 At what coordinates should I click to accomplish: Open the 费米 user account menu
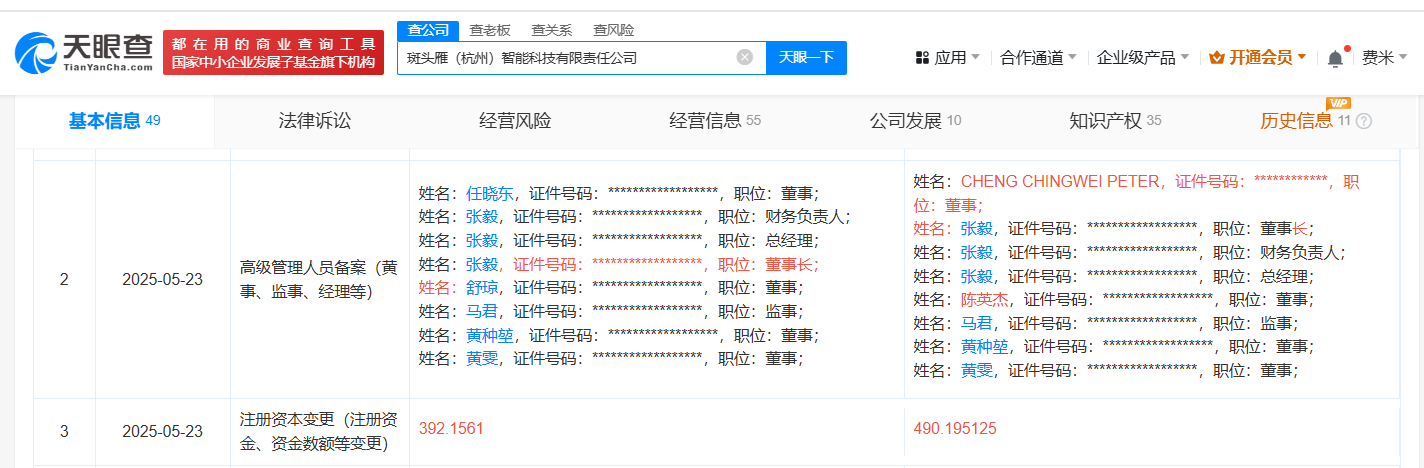point(1383,58)
